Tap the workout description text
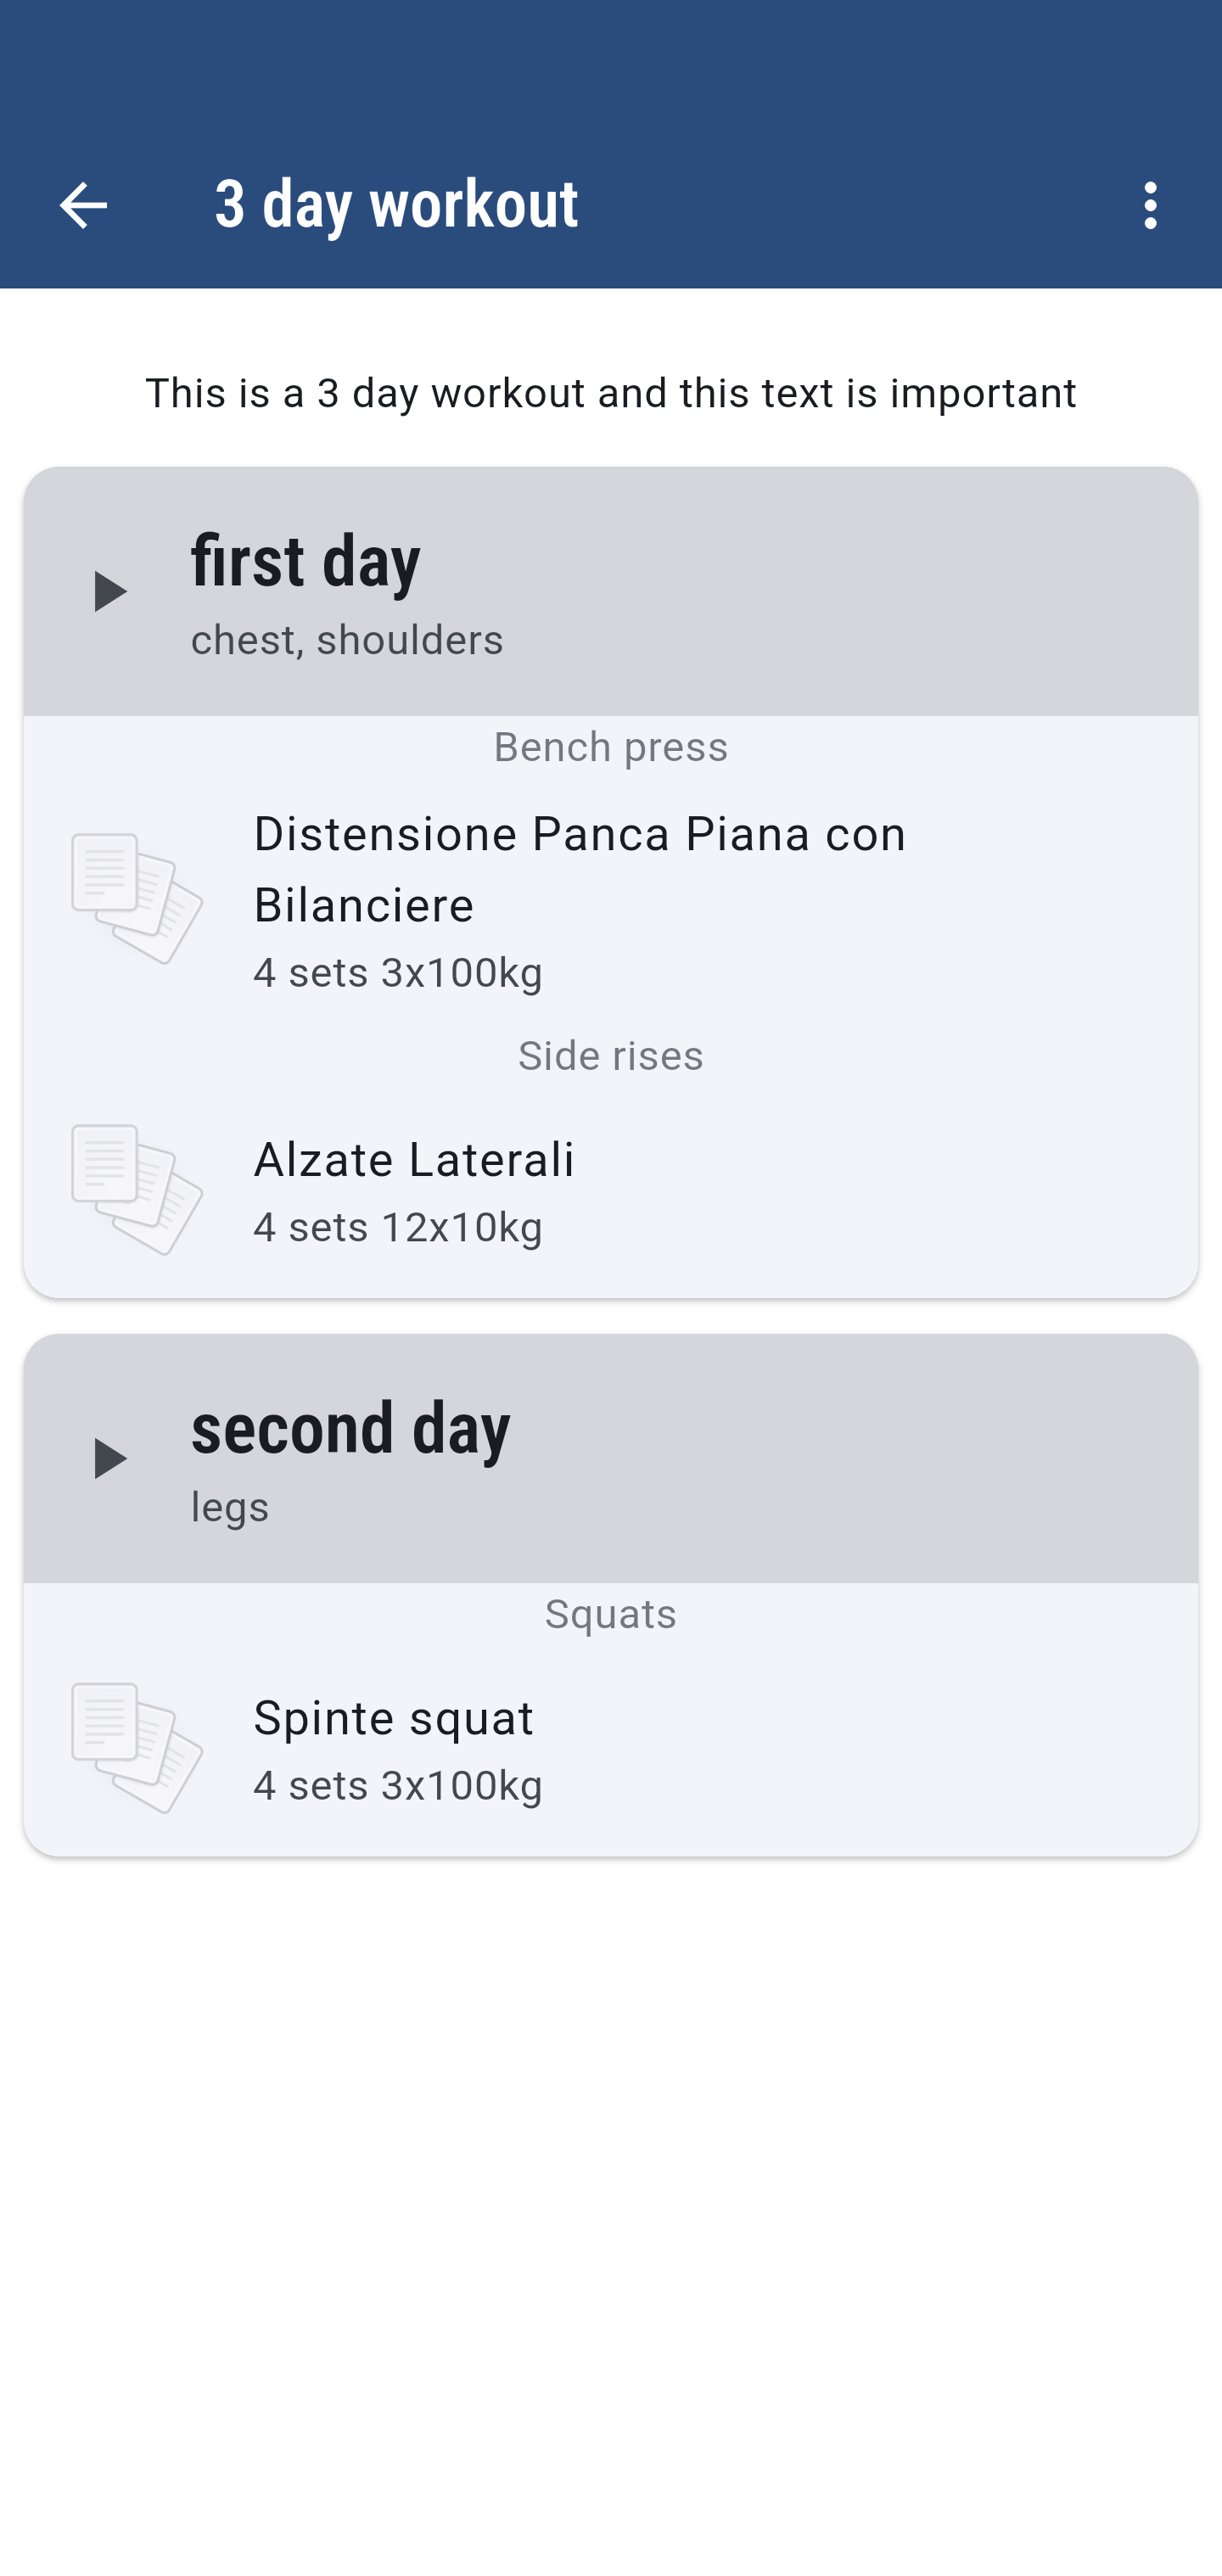 610,393
